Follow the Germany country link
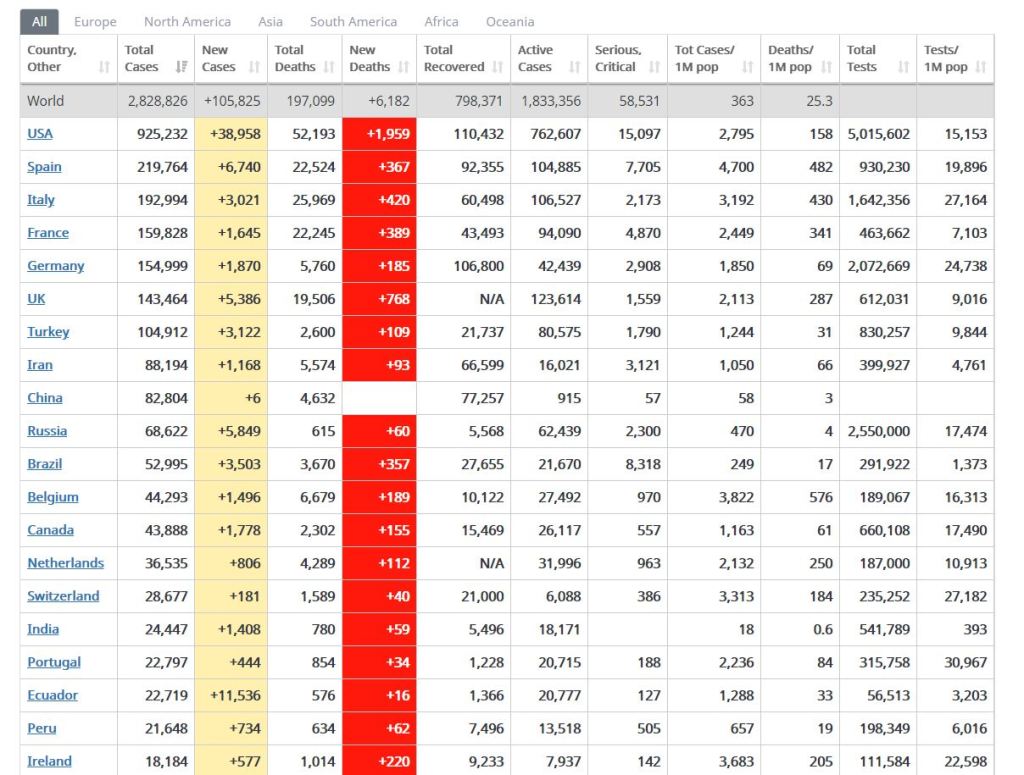Screen dimensions: 1024x775 pos(55,266)
